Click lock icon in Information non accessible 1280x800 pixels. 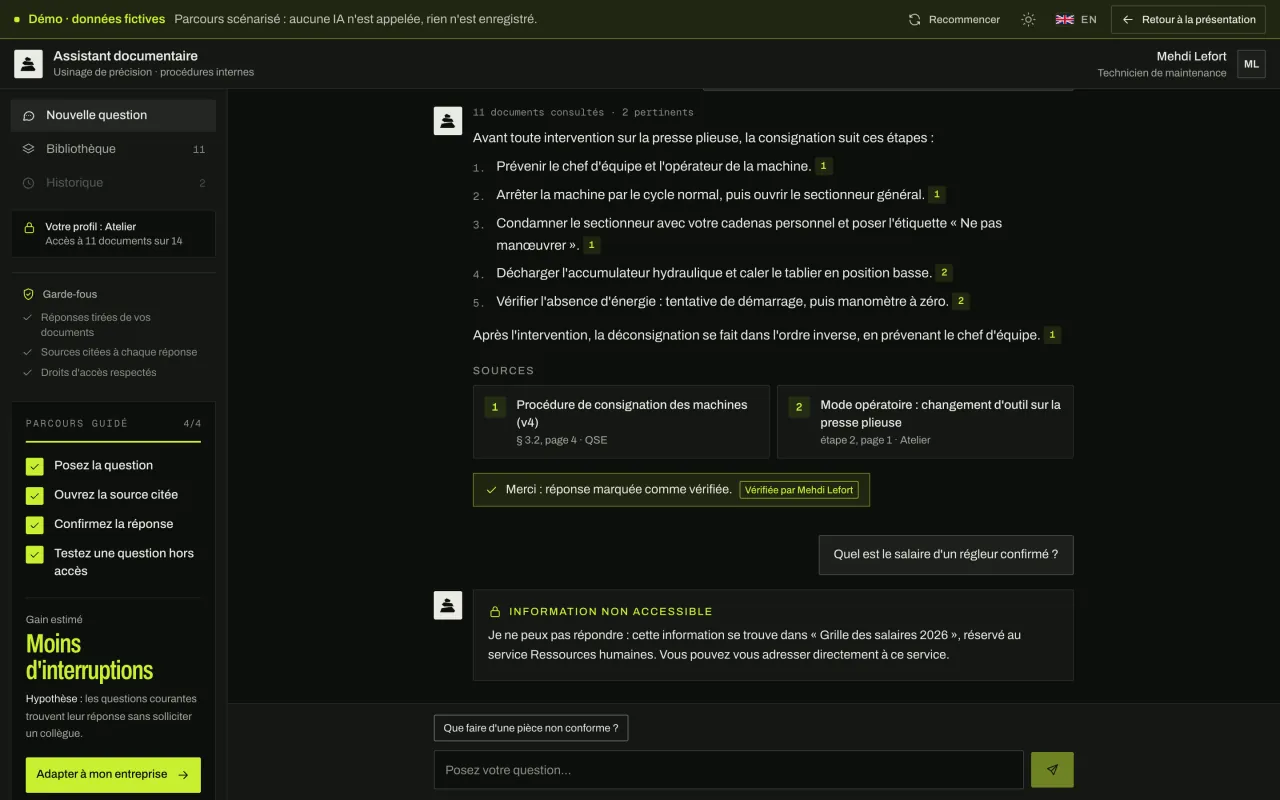click(x=494, y=611)
